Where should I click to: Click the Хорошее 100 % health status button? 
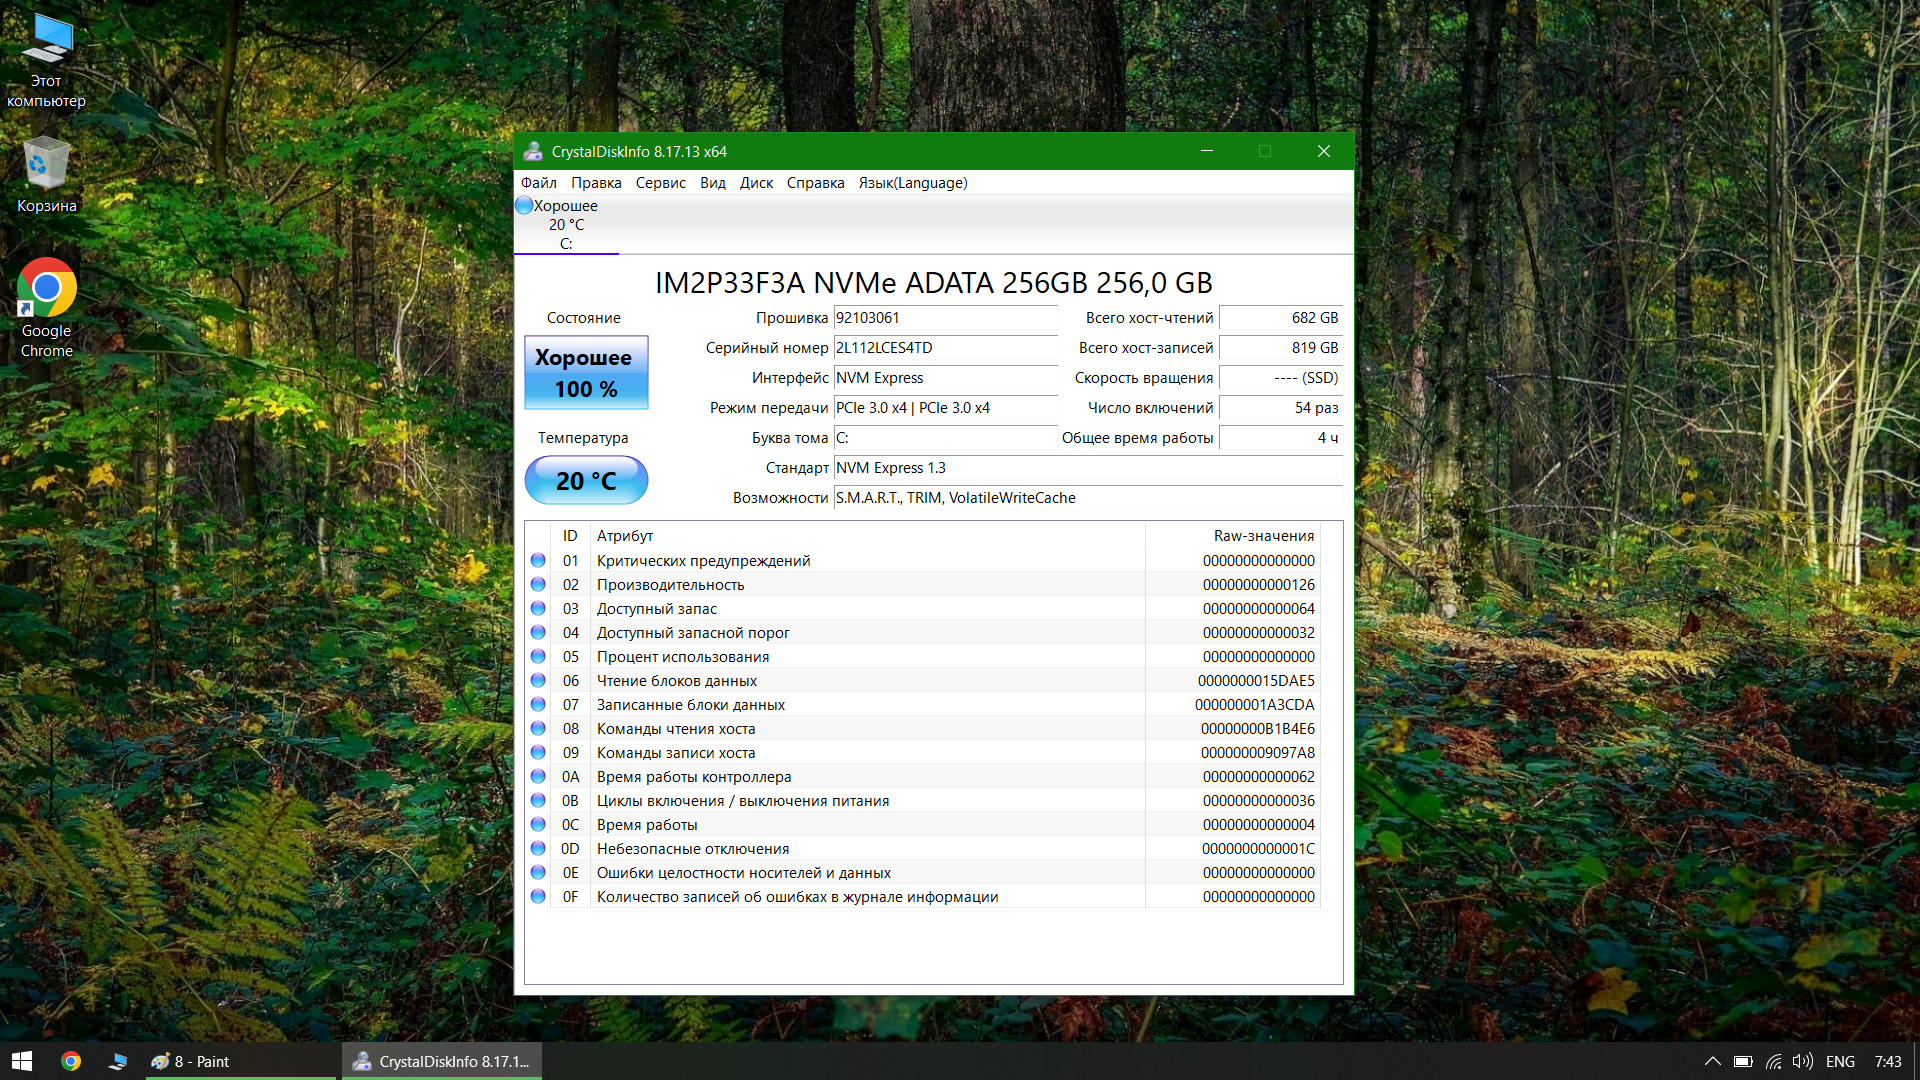(x=586, y=373)
